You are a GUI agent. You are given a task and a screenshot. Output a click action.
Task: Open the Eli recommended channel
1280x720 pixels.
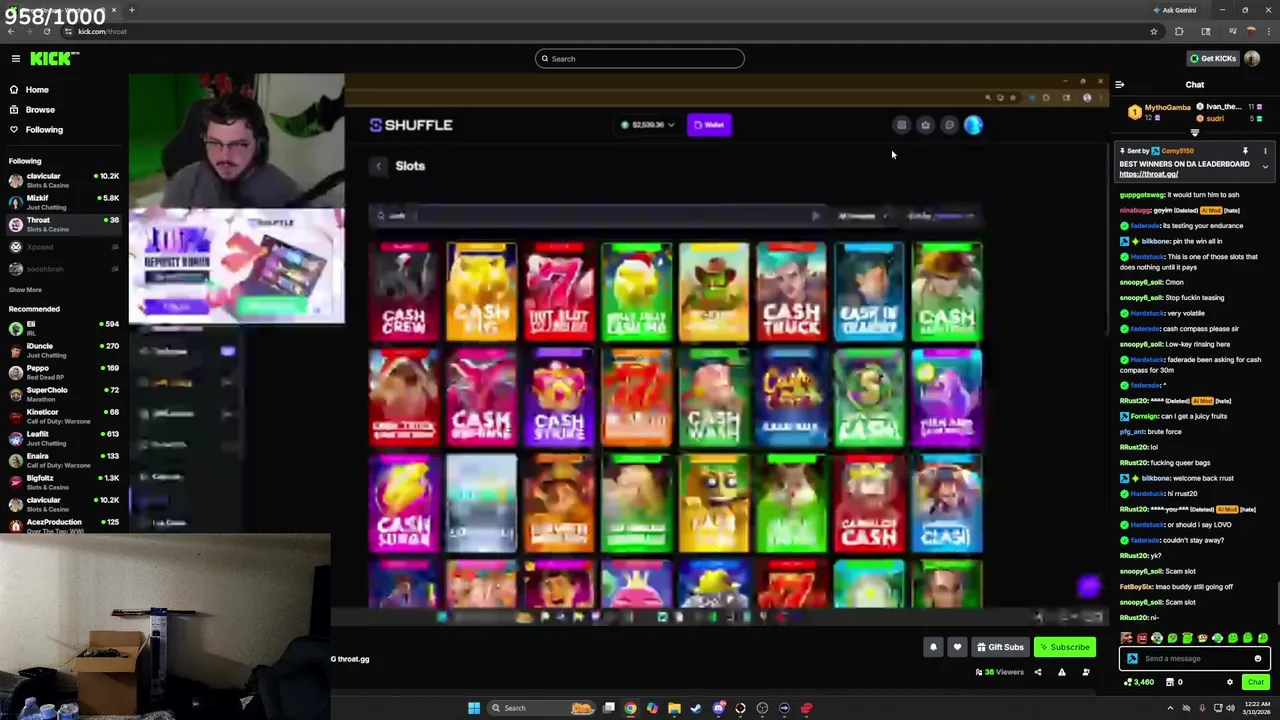tap(64, 328)
